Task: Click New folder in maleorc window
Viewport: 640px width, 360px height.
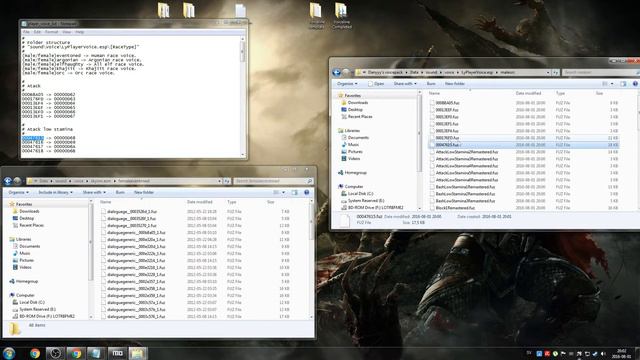Action: [x=455, y=84]
